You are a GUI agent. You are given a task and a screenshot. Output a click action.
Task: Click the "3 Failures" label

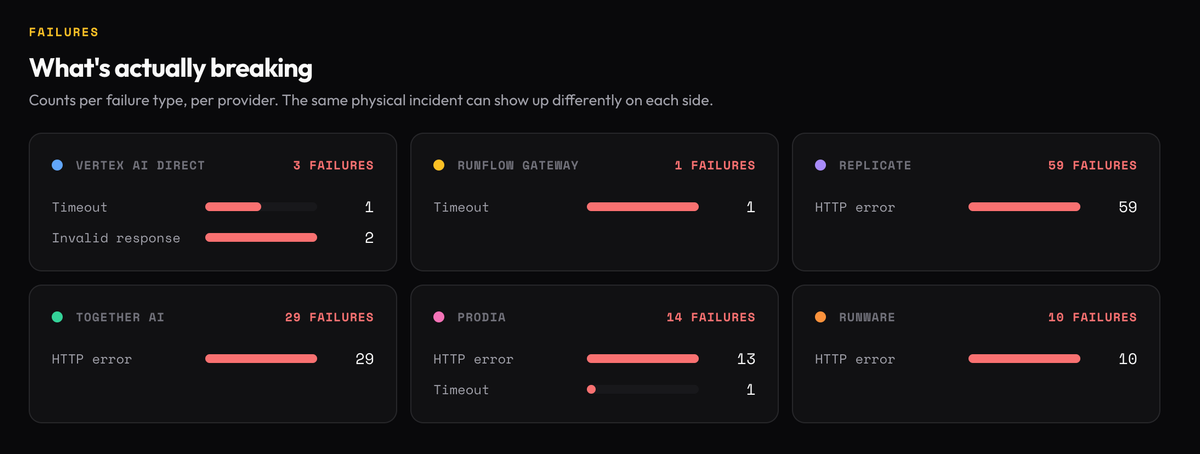coord(333,165)
